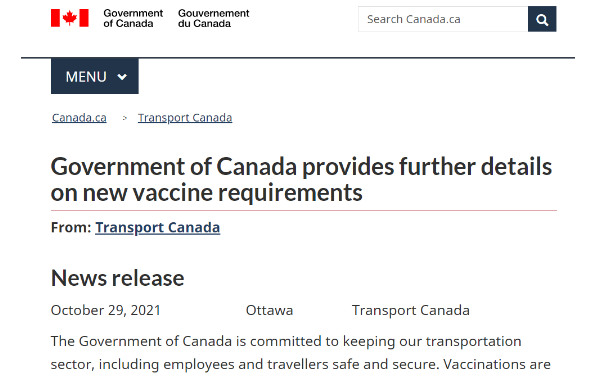Click the Government of Canada English wordmark
This screenshot has height=381, width=589.
133,18
